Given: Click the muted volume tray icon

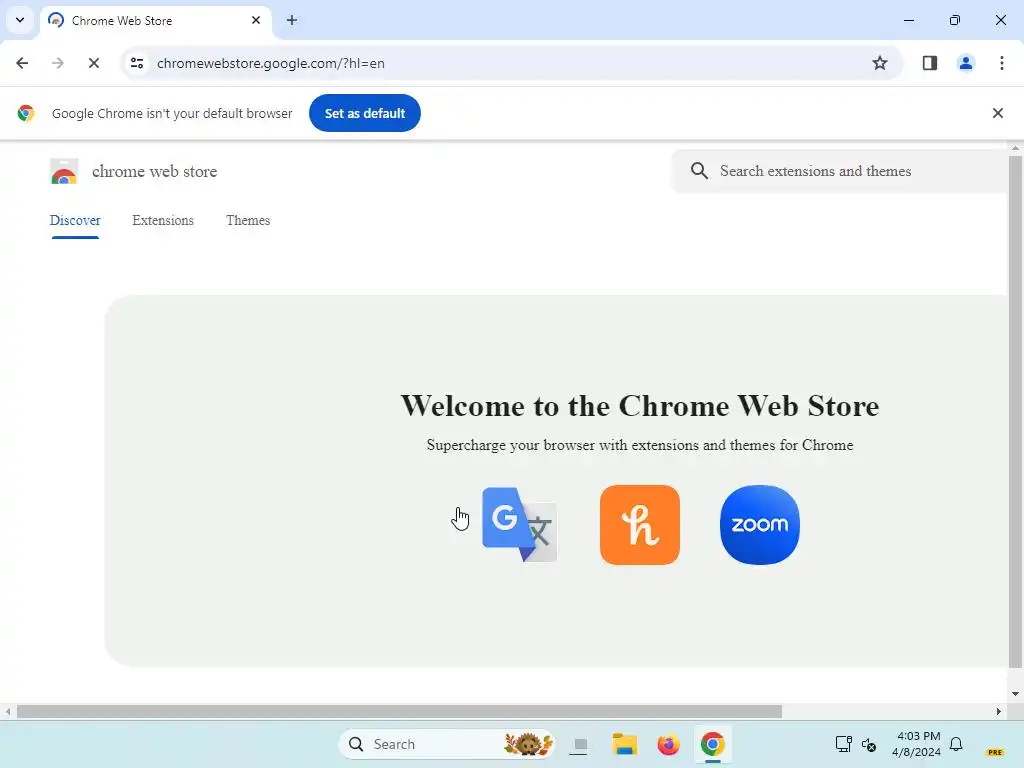Looking at the screenshot, I should 869,744.
